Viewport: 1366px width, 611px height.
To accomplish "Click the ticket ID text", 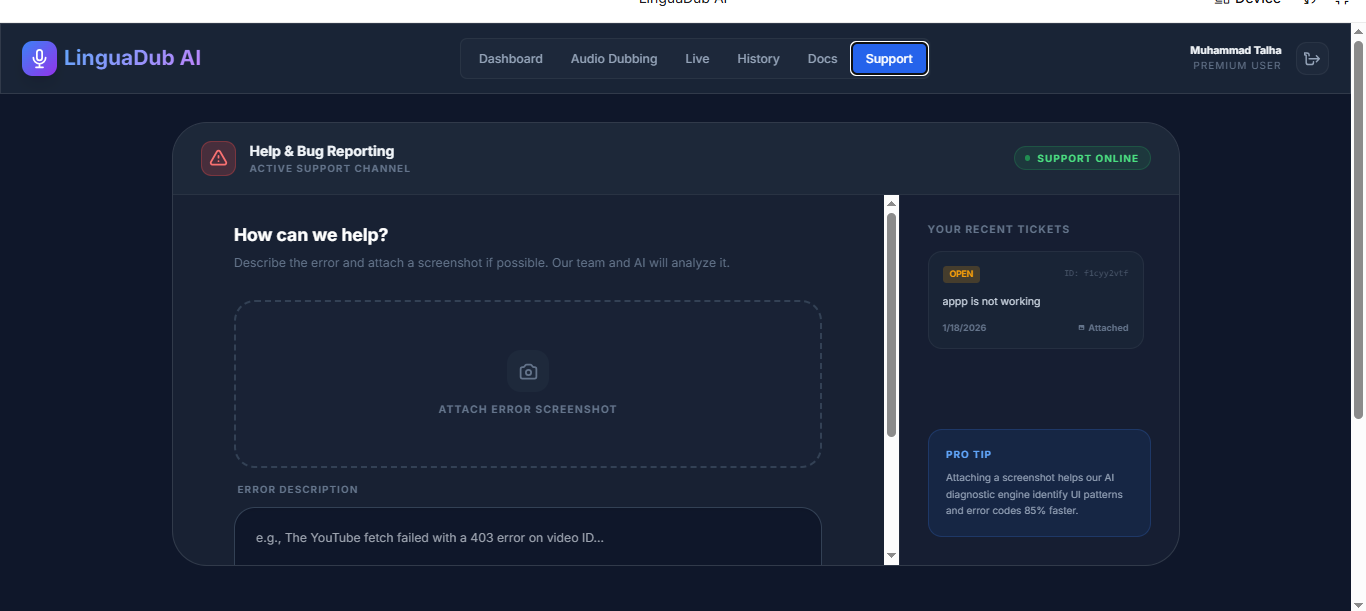I will (1097, 273).
